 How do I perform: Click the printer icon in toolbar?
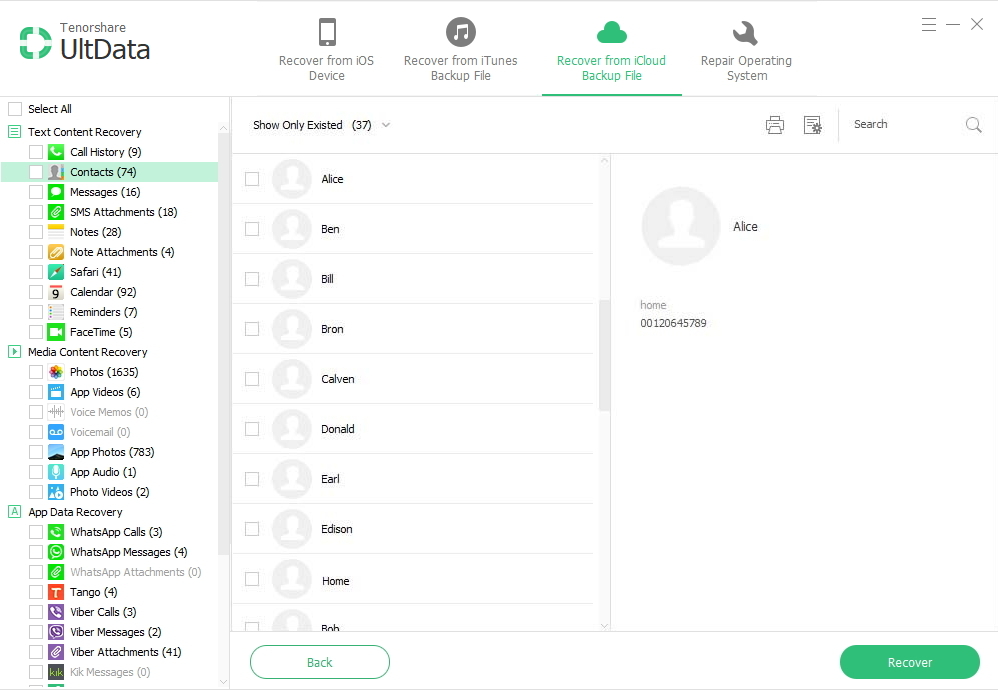(775, 125)
